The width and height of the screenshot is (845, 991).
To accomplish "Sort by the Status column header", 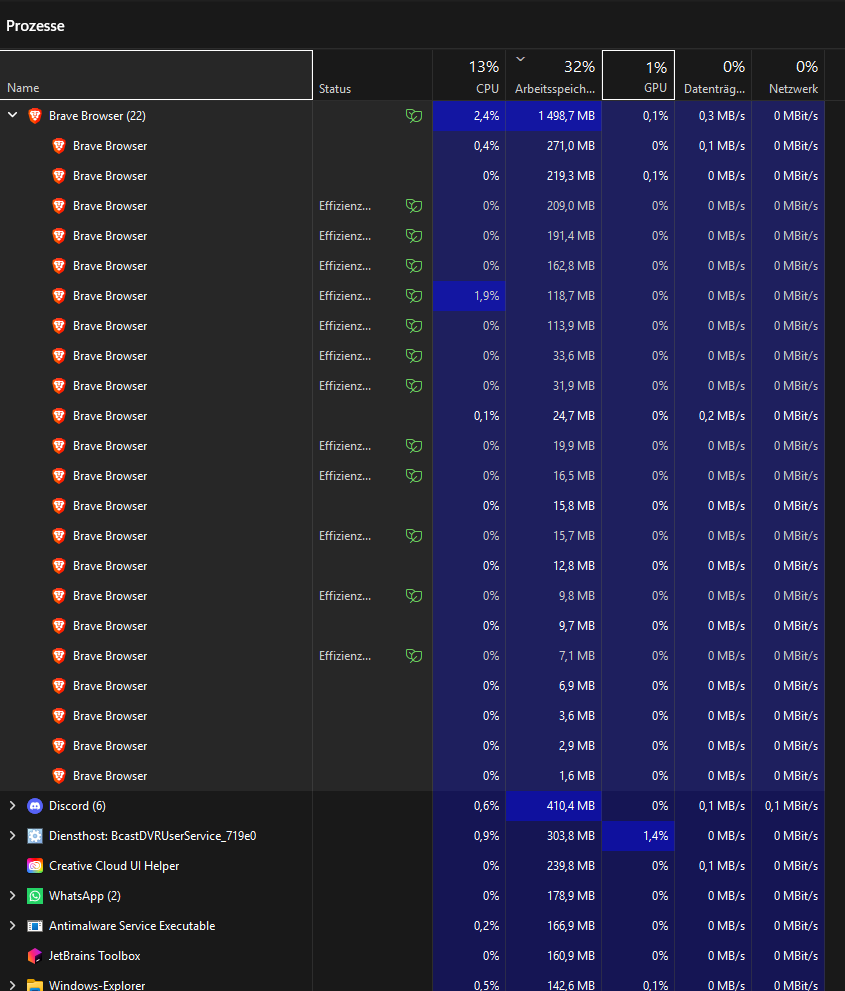I will coord(372,75).
